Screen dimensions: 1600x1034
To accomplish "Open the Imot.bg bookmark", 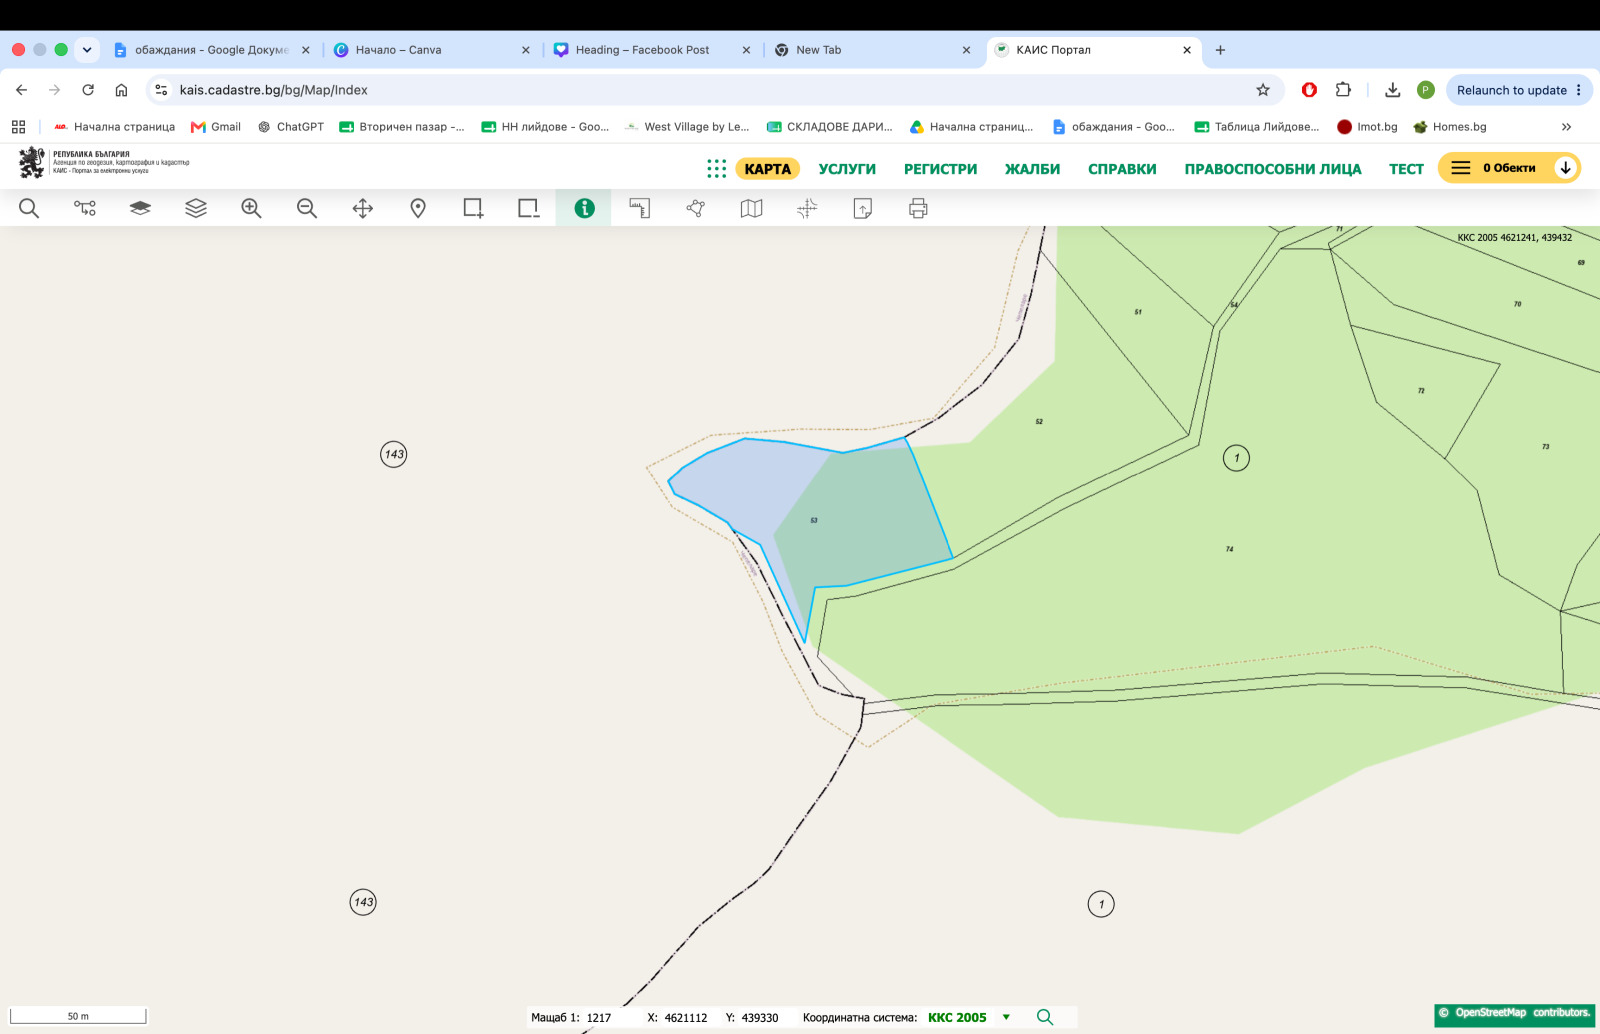I will pos(1367,127).
